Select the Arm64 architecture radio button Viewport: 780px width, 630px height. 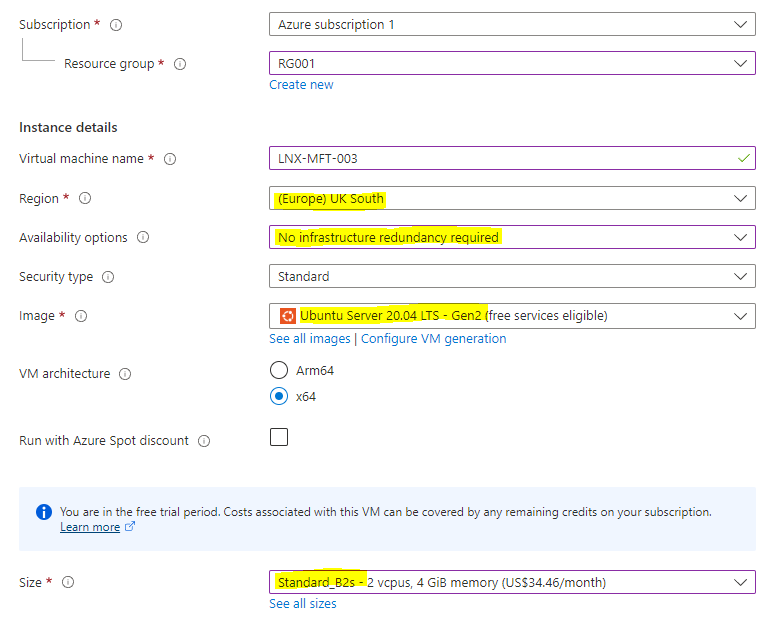tap(279, 370)
